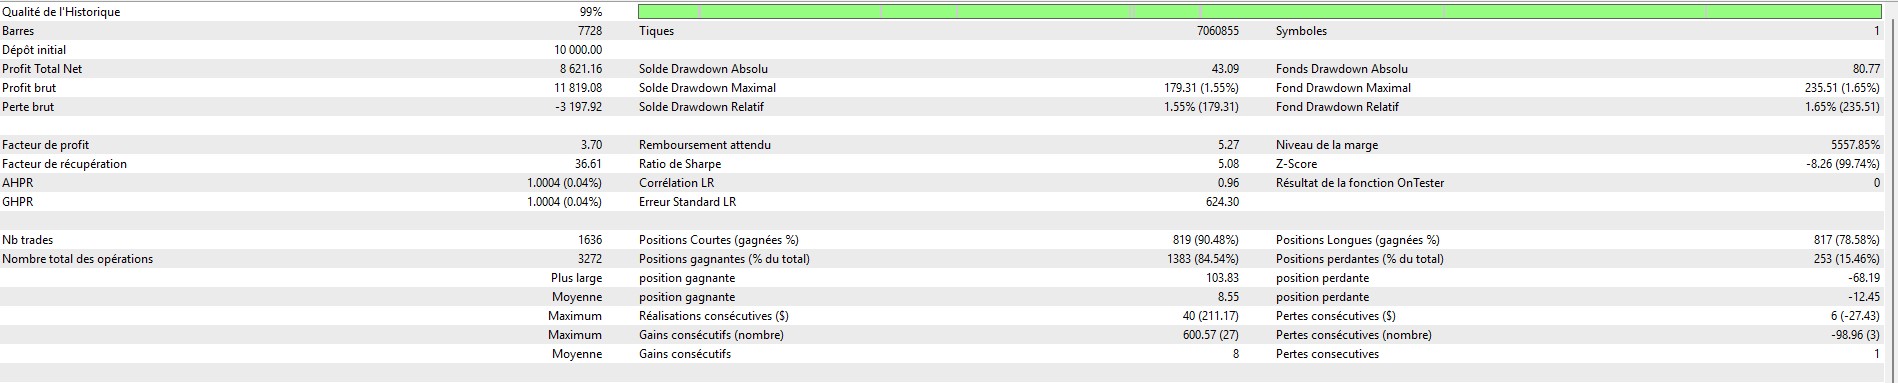Select 'Résultat de la fonction OnTester' label
Viewport: 1898px width, 383px height.
(1360, 183)
